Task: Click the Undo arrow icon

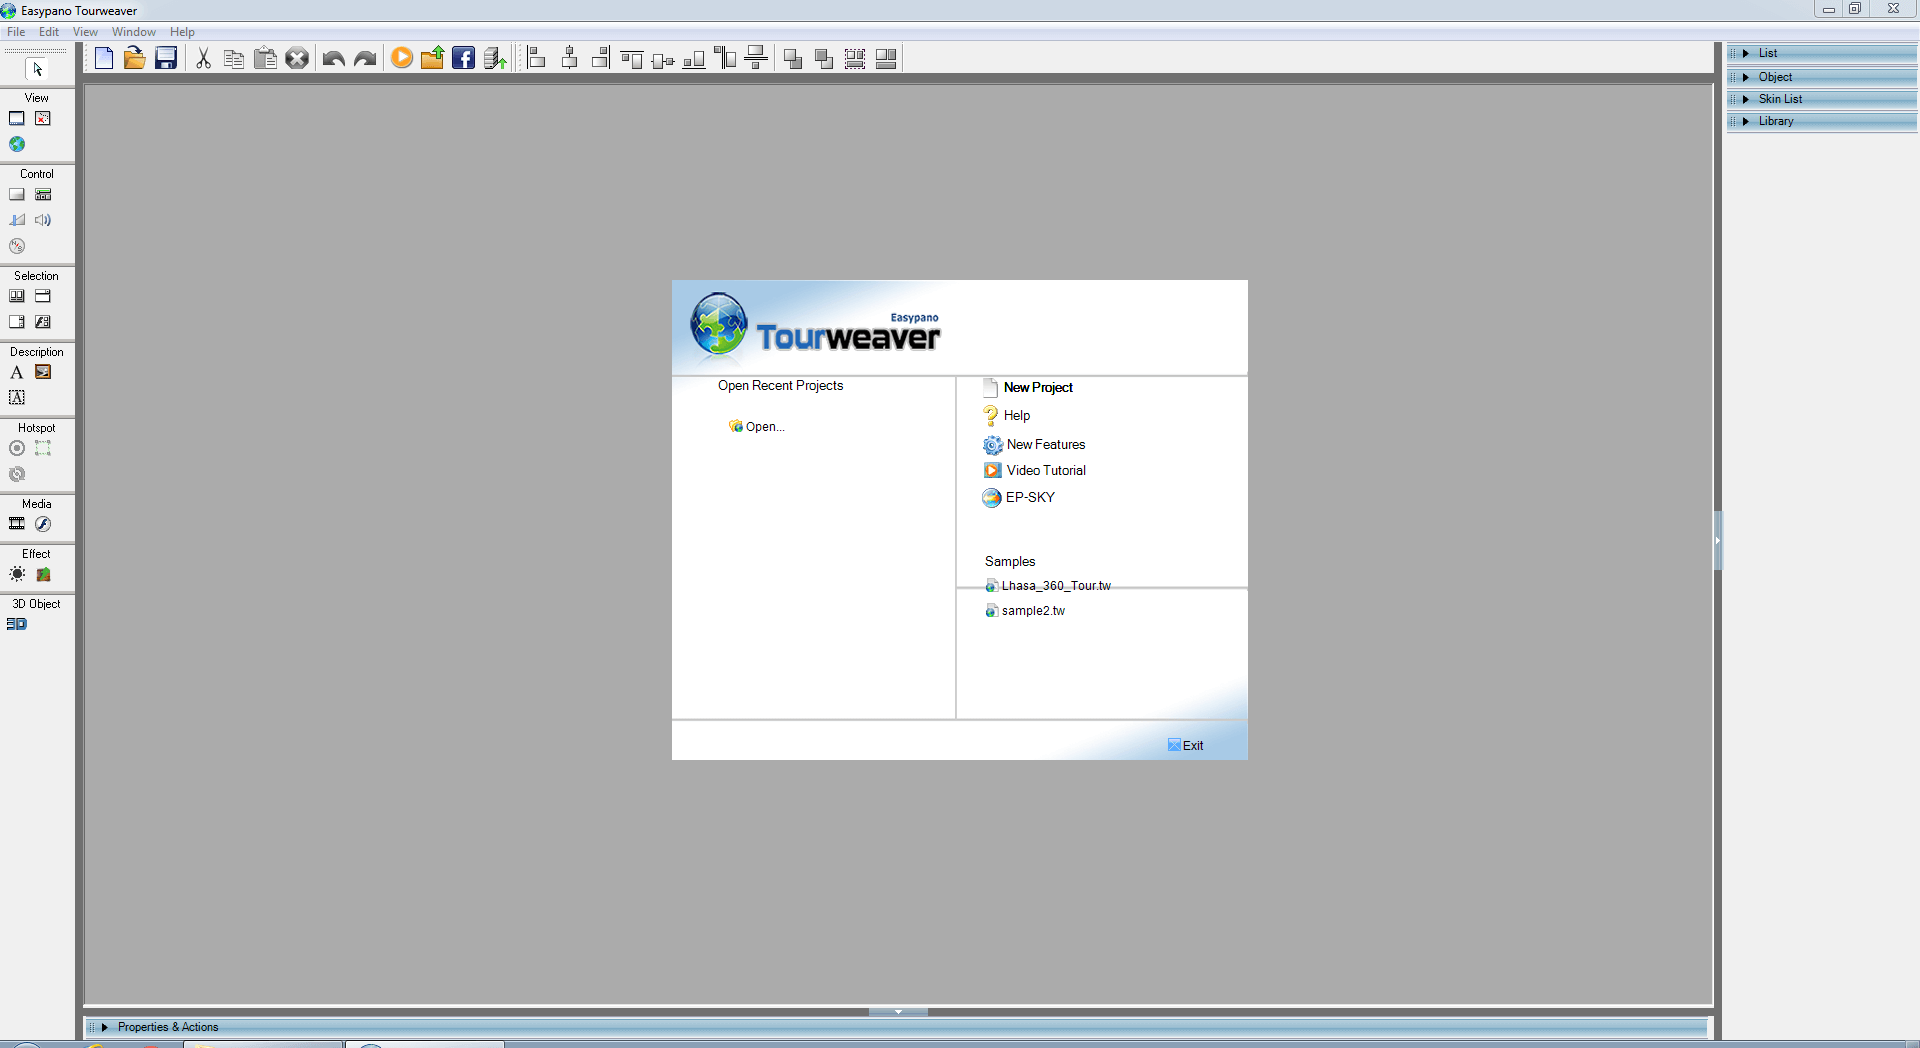Action: (x=334, y=58)
